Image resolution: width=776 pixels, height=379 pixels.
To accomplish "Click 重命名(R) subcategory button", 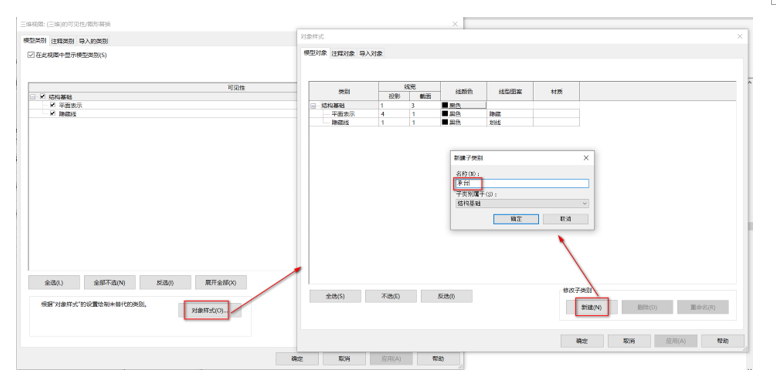I will pyautogui.click(x=703, y=307).
